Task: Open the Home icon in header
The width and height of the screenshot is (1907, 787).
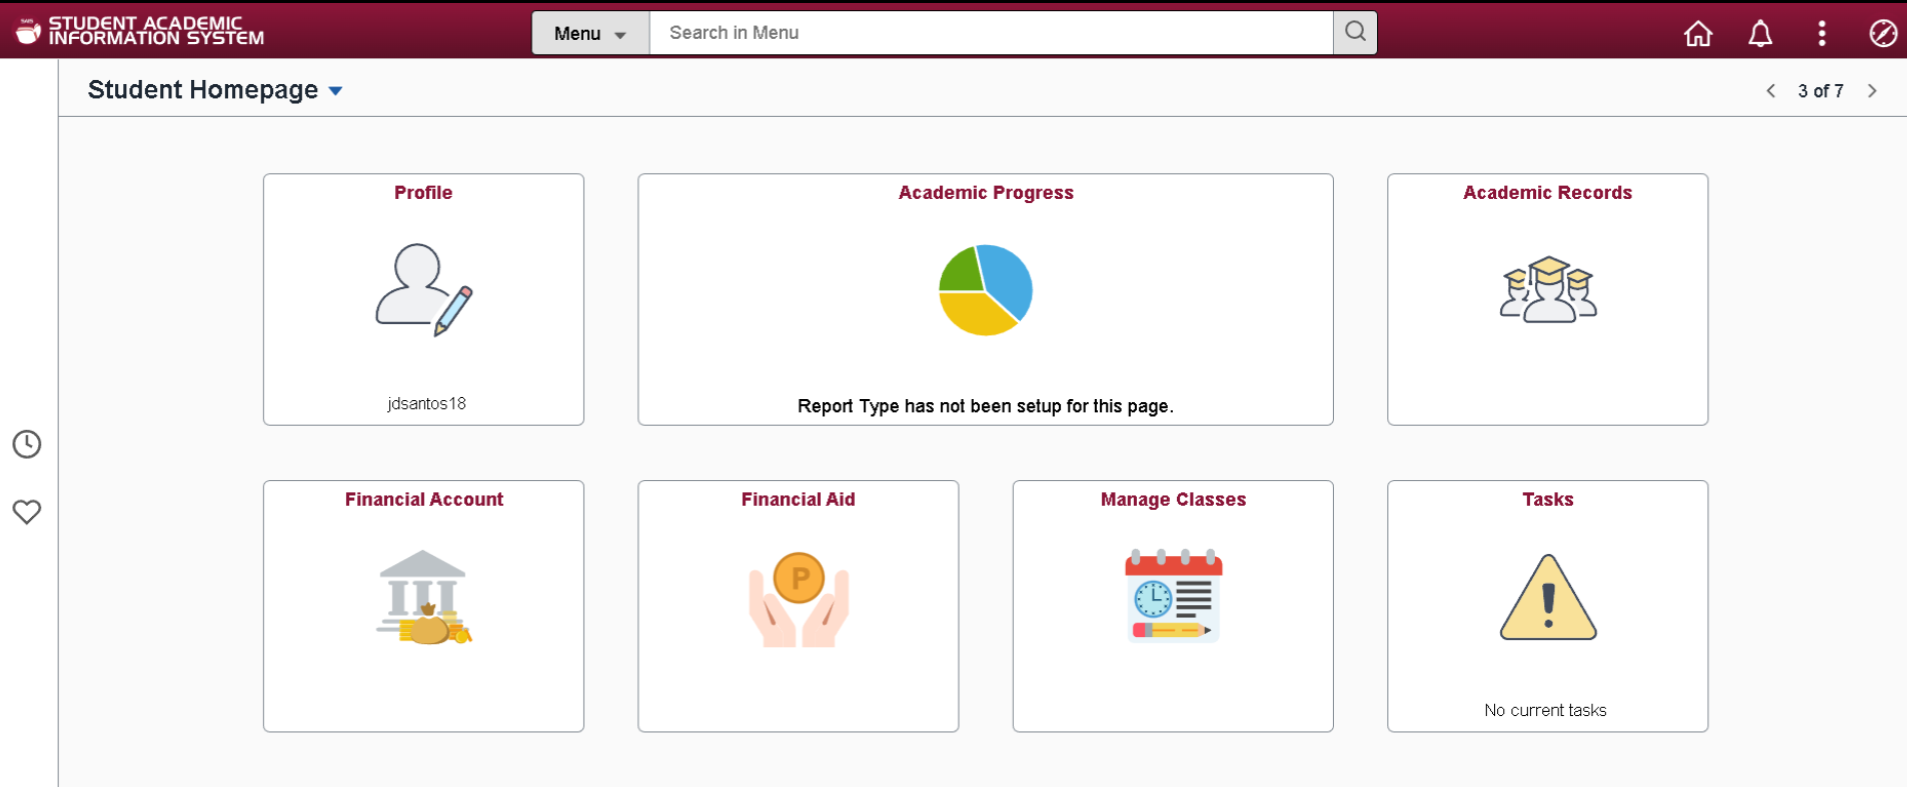Action: tap(1698, 33)
